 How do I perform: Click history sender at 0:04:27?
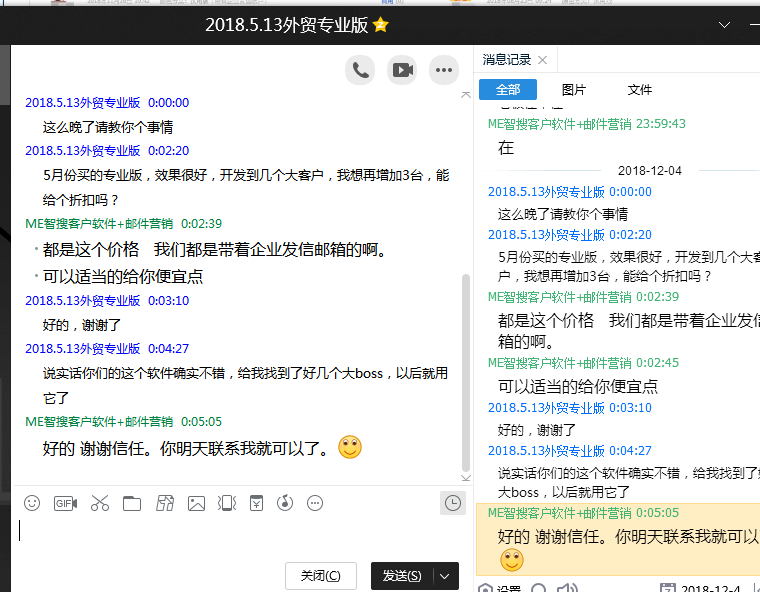[x=546, y=451]
